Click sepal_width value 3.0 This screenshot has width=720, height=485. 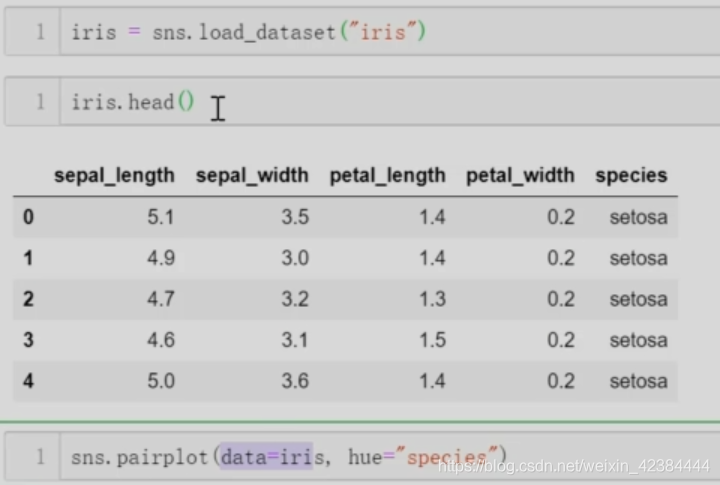pyautogui.click(x=295, y=258)
